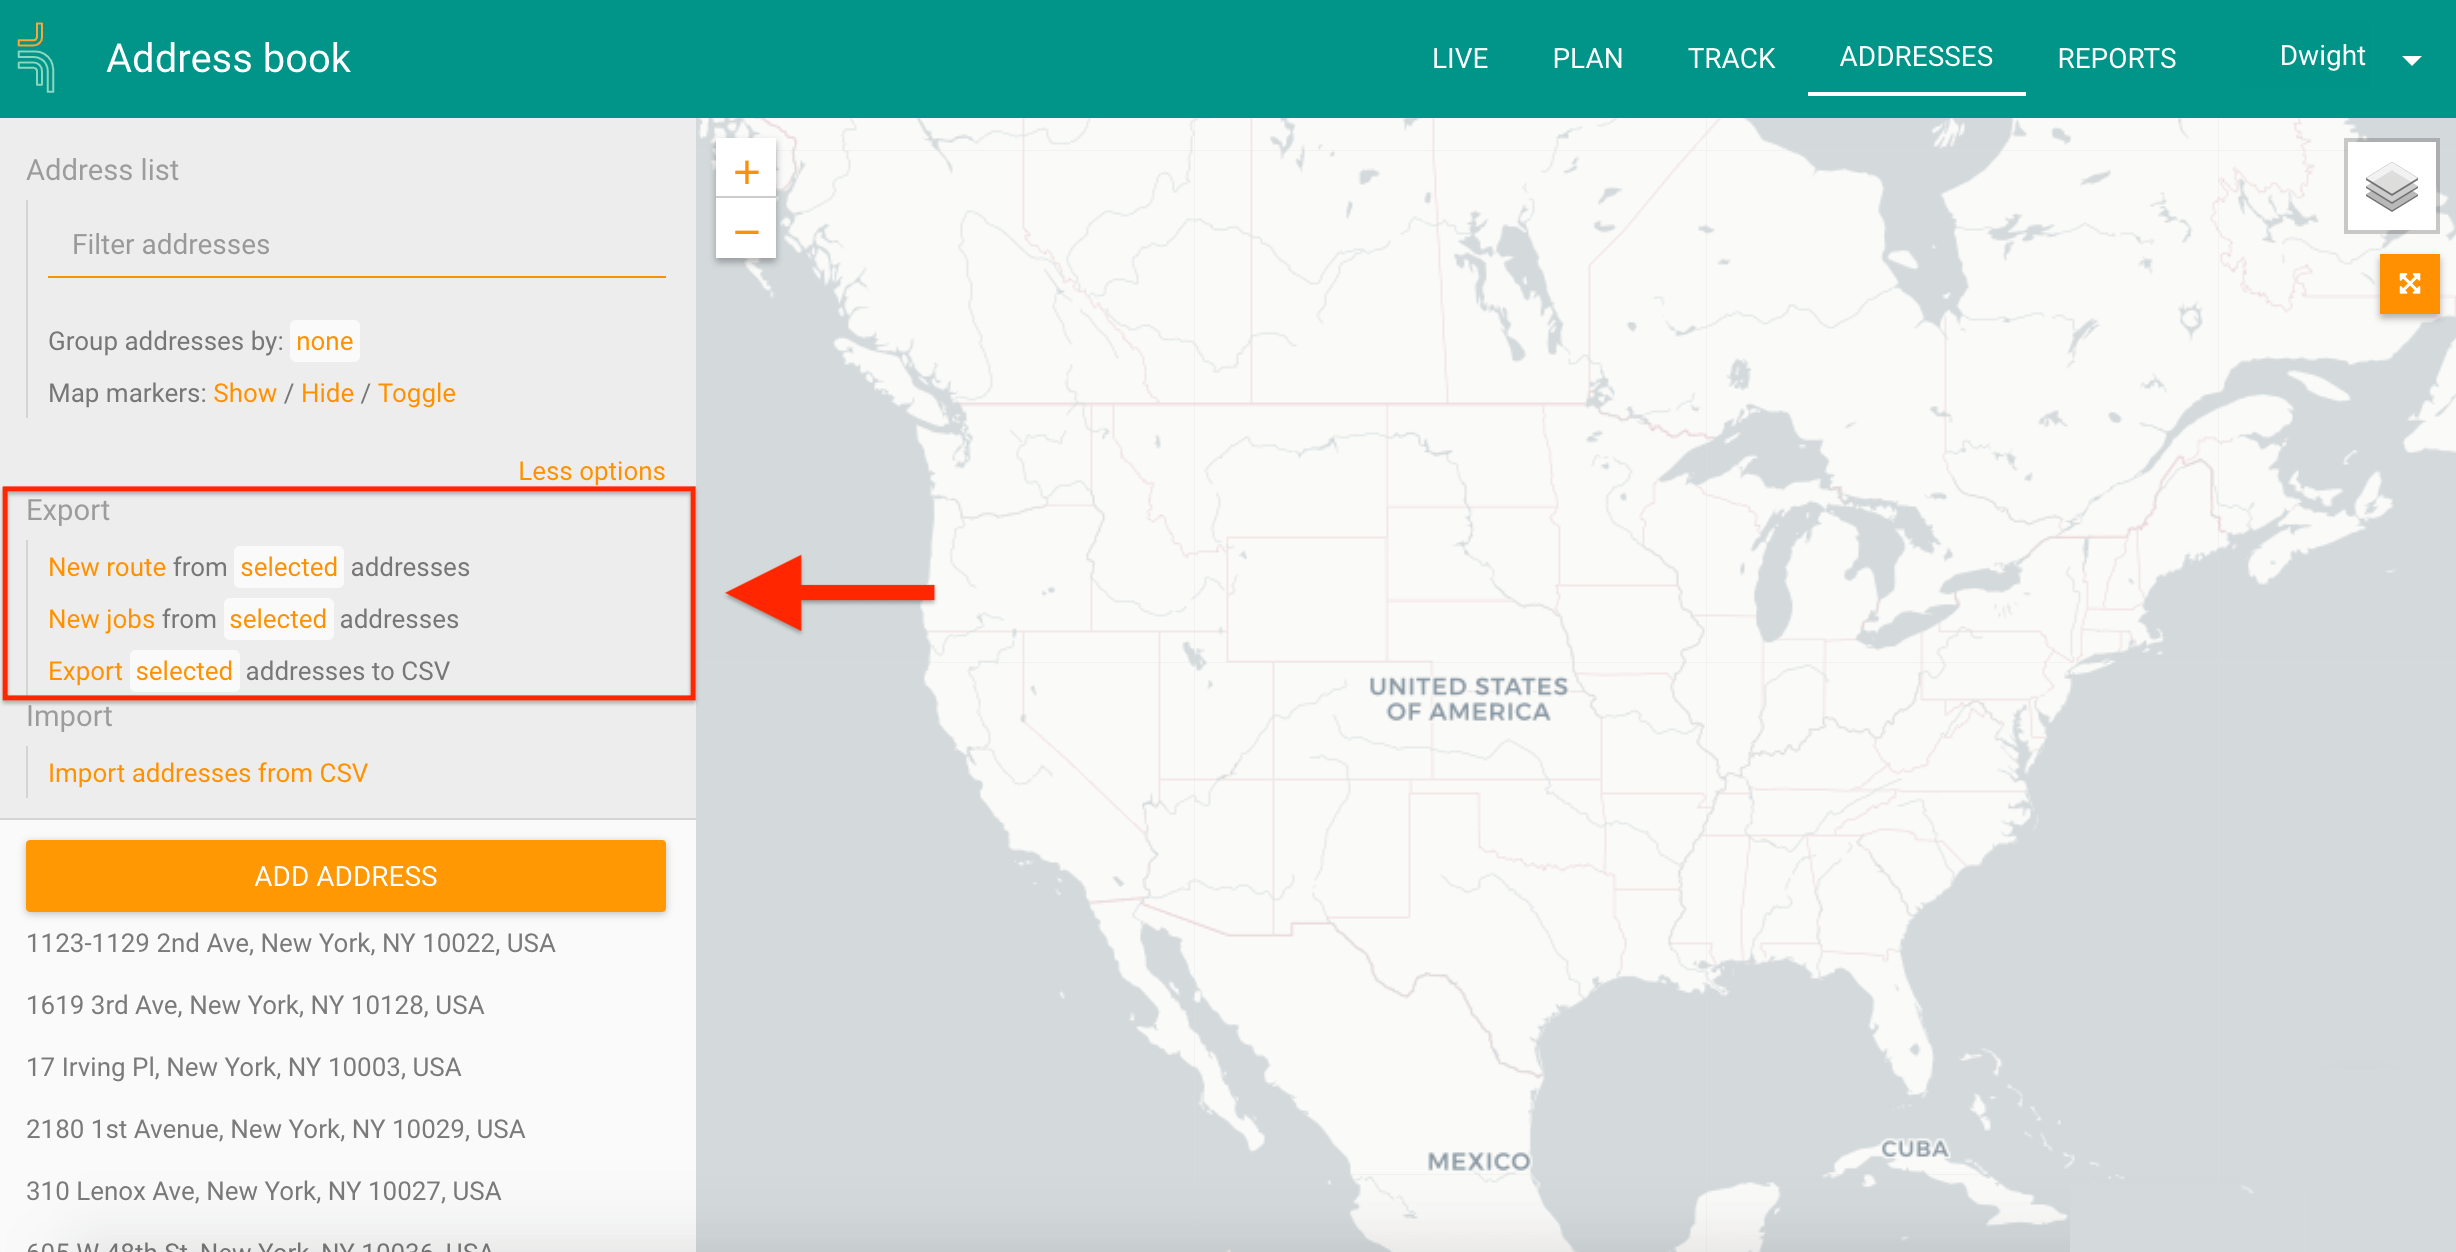Select the 17 Irving Pl address entry
The image size is (2456, 1252).
[x=244, y=1066]
